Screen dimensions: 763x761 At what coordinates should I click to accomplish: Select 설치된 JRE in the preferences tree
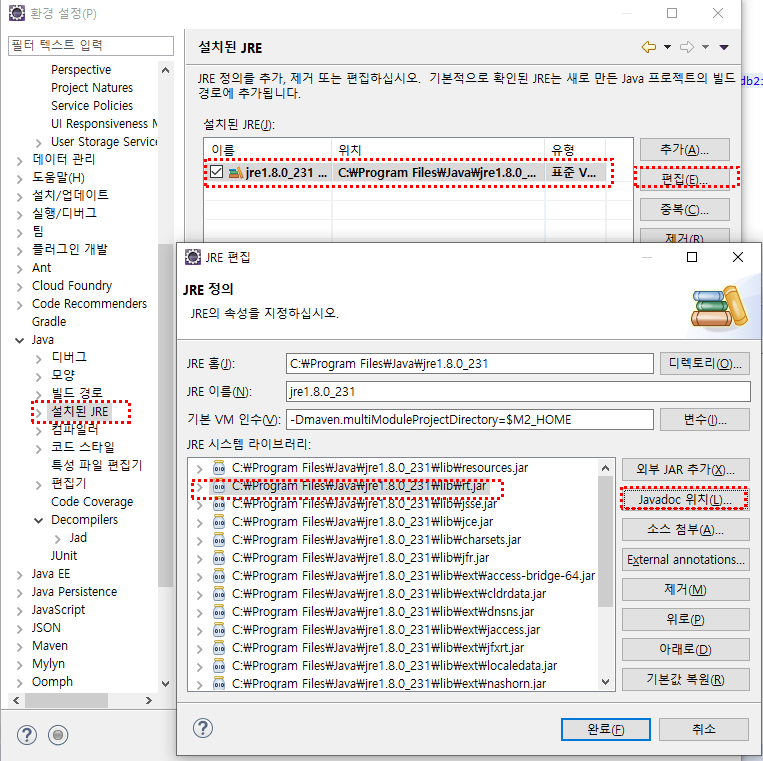[80, 412]
